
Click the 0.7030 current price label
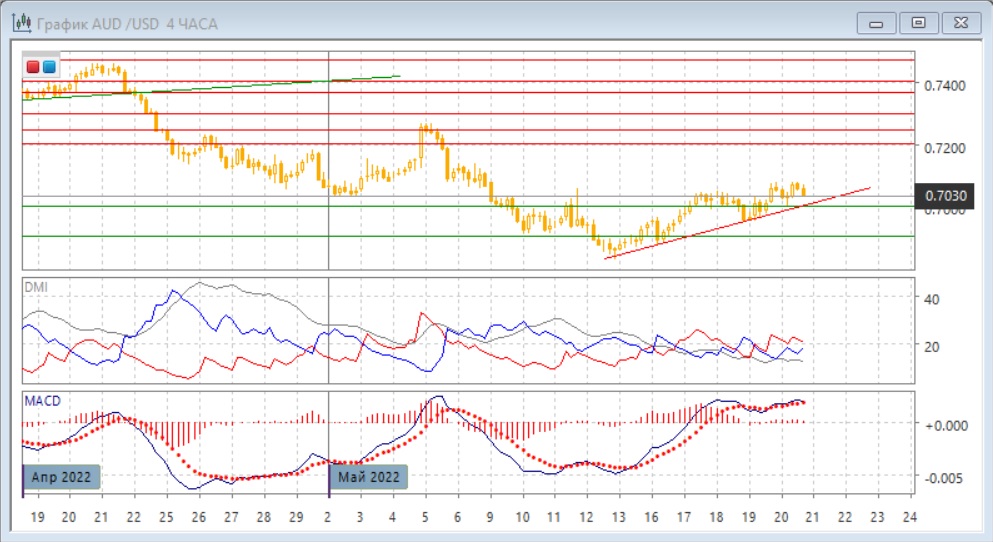[x=944, y=196]
